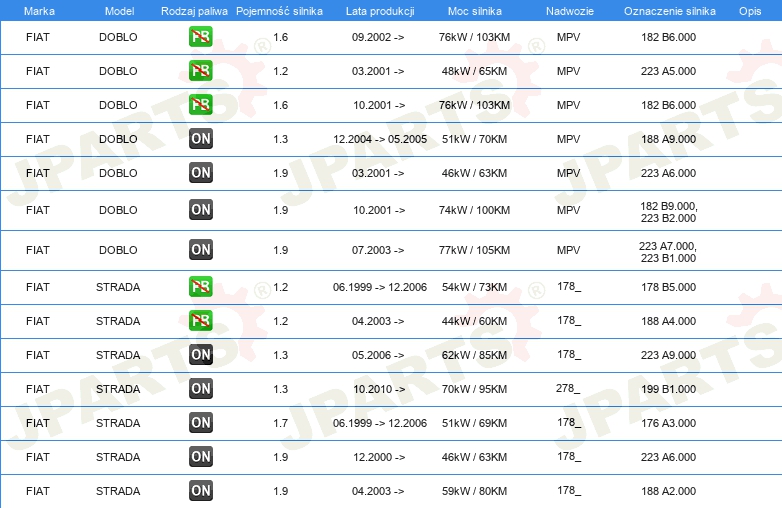Click power value 54kW / 73KM

[x=474, y=287]
